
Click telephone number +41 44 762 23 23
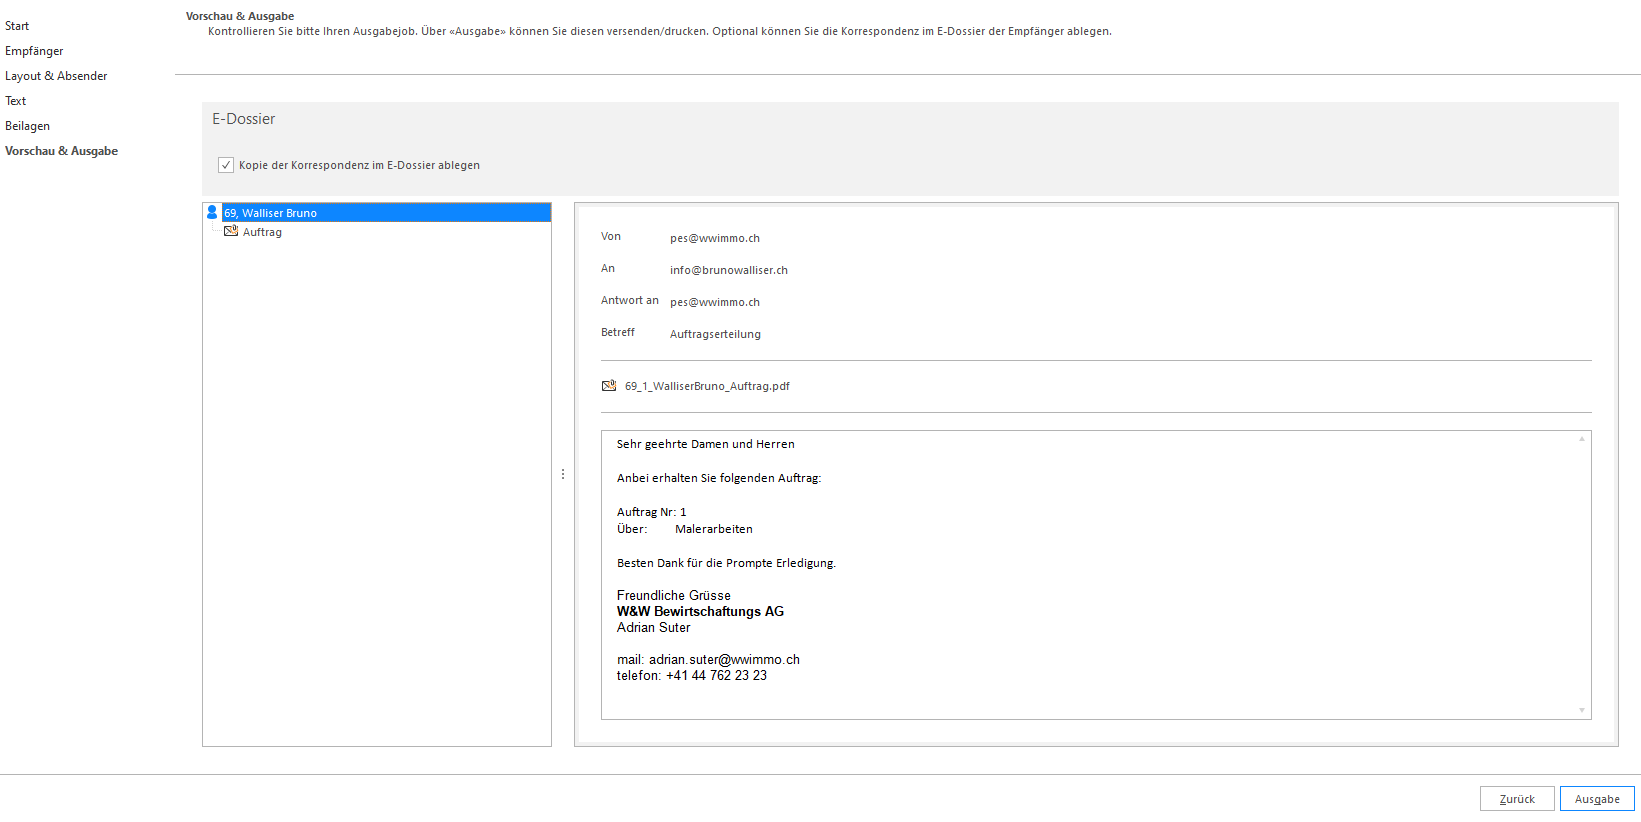coord(716,675)
